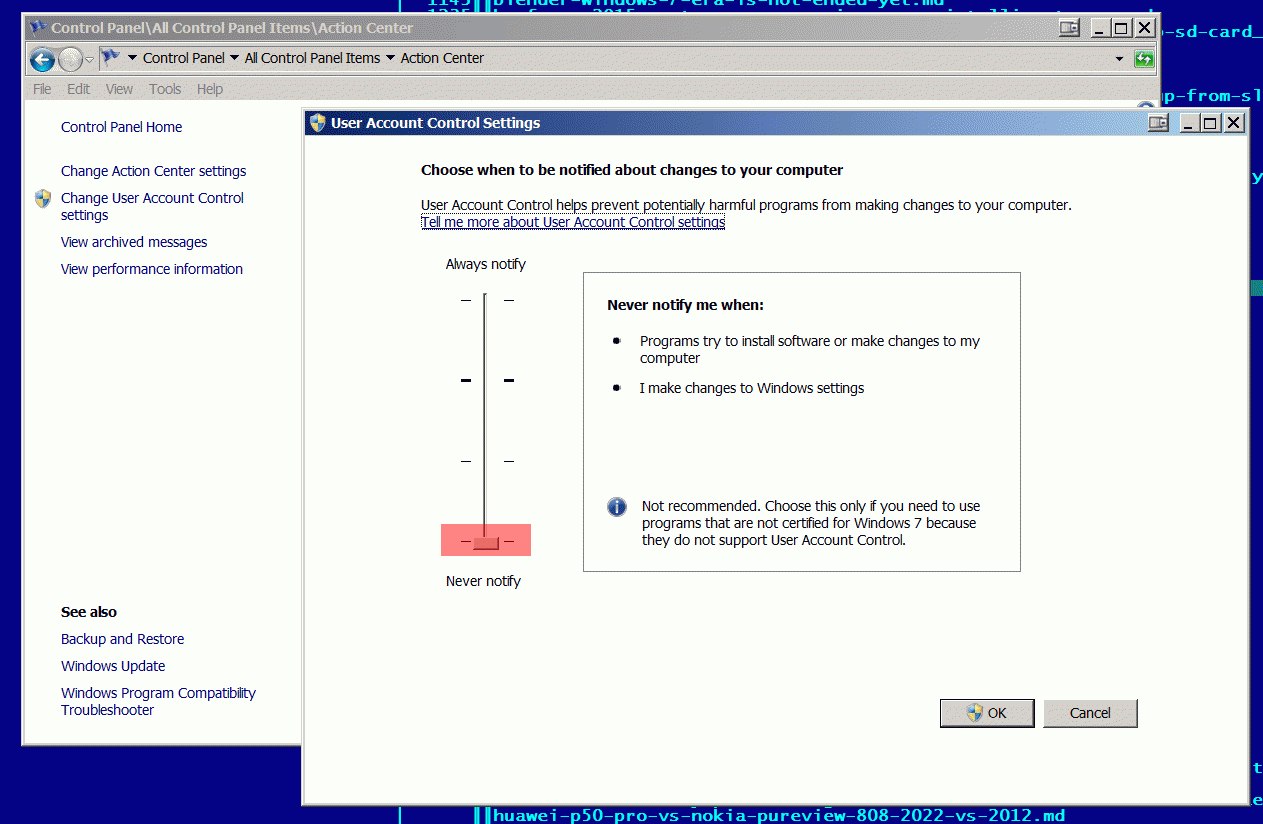Select All Control Panel Items breadcrumb
The width and height of the screenshot is (1263, 824).
[x=312, y=58]
